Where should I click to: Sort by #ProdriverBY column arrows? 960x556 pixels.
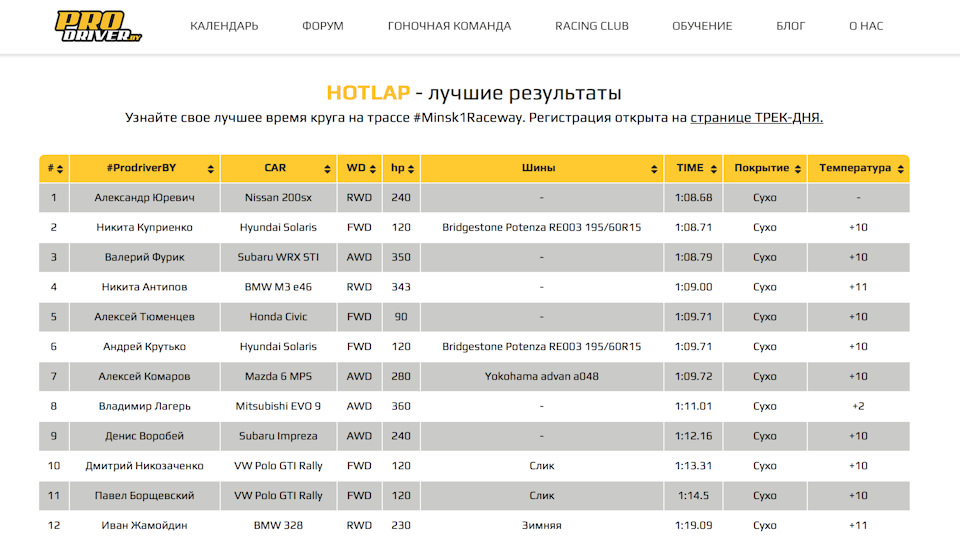click(x=211, y=169)
